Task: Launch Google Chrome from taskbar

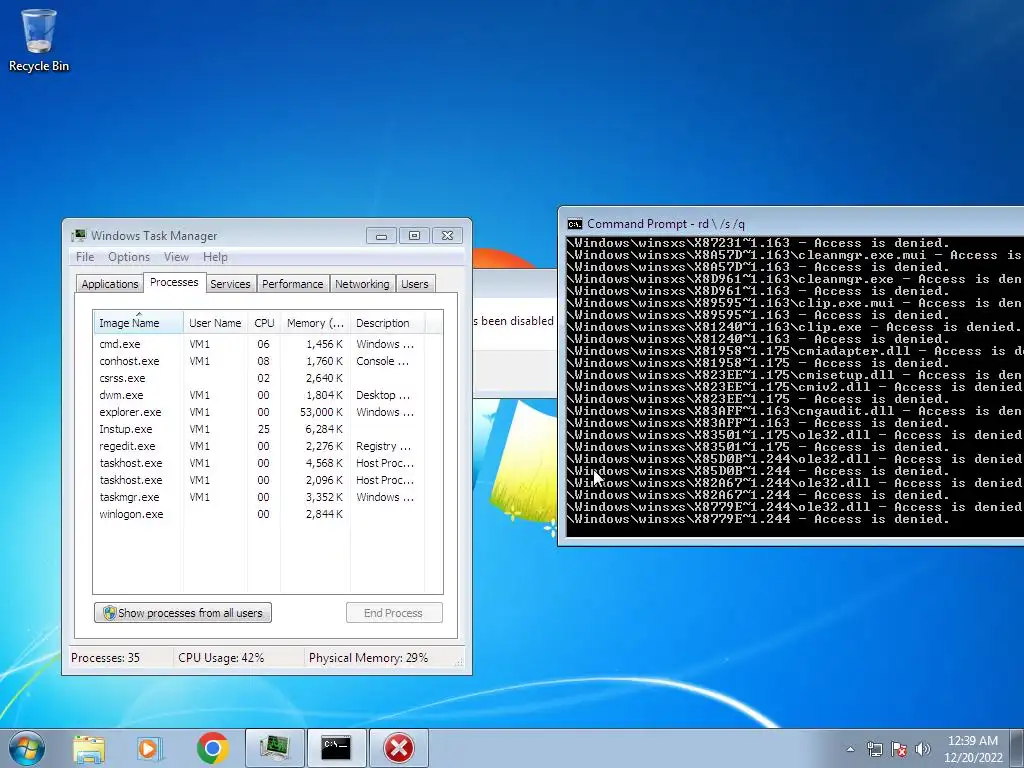Action: [212, 748]
